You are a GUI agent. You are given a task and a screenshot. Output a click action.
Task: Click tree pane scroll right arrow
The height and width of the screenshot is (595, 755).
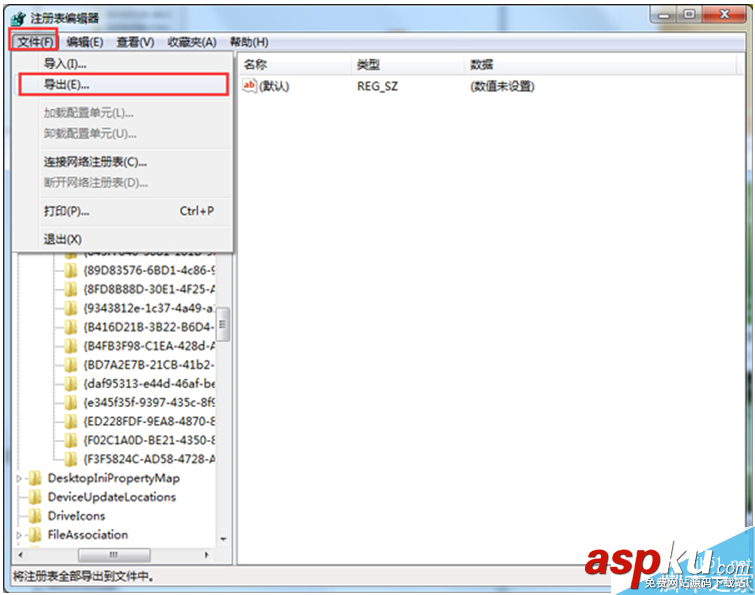click(x=207, y=555)
